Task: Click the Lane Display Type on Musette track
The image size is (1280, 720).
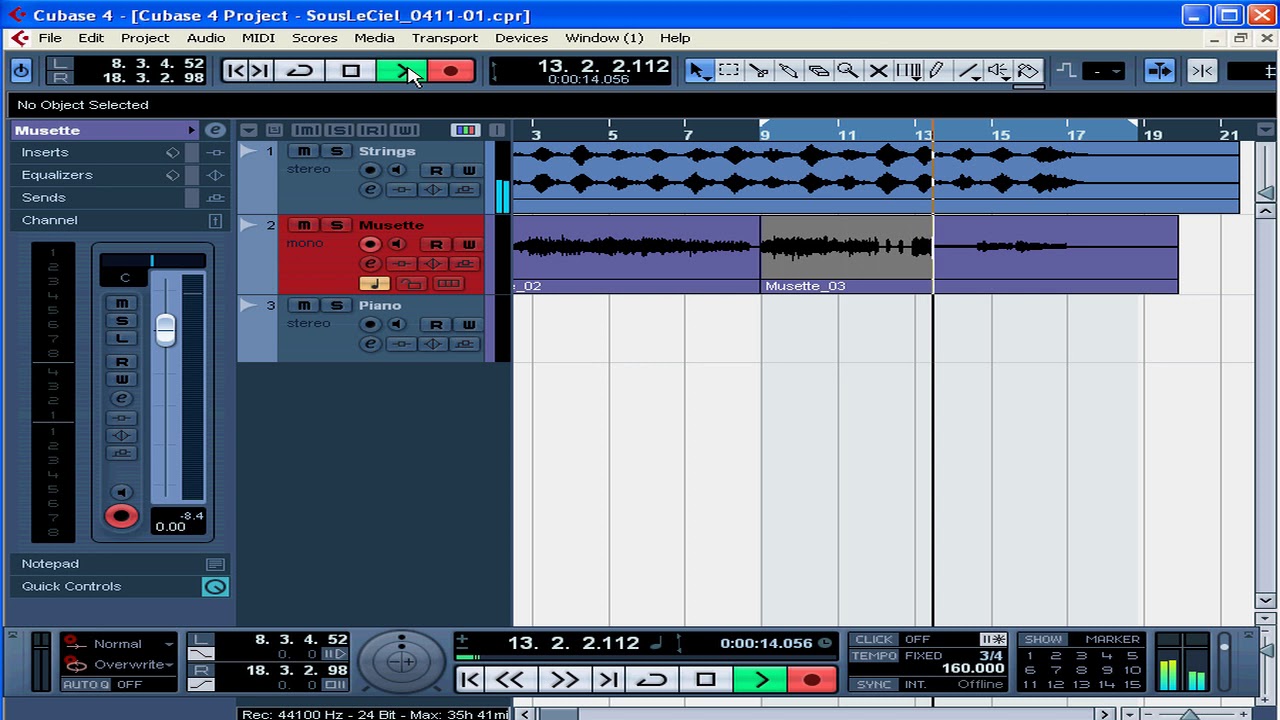Action: pos(448,284)
